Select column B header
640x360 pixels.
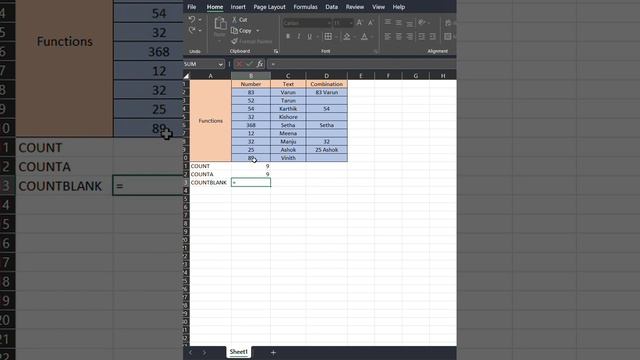pos(251,76)
